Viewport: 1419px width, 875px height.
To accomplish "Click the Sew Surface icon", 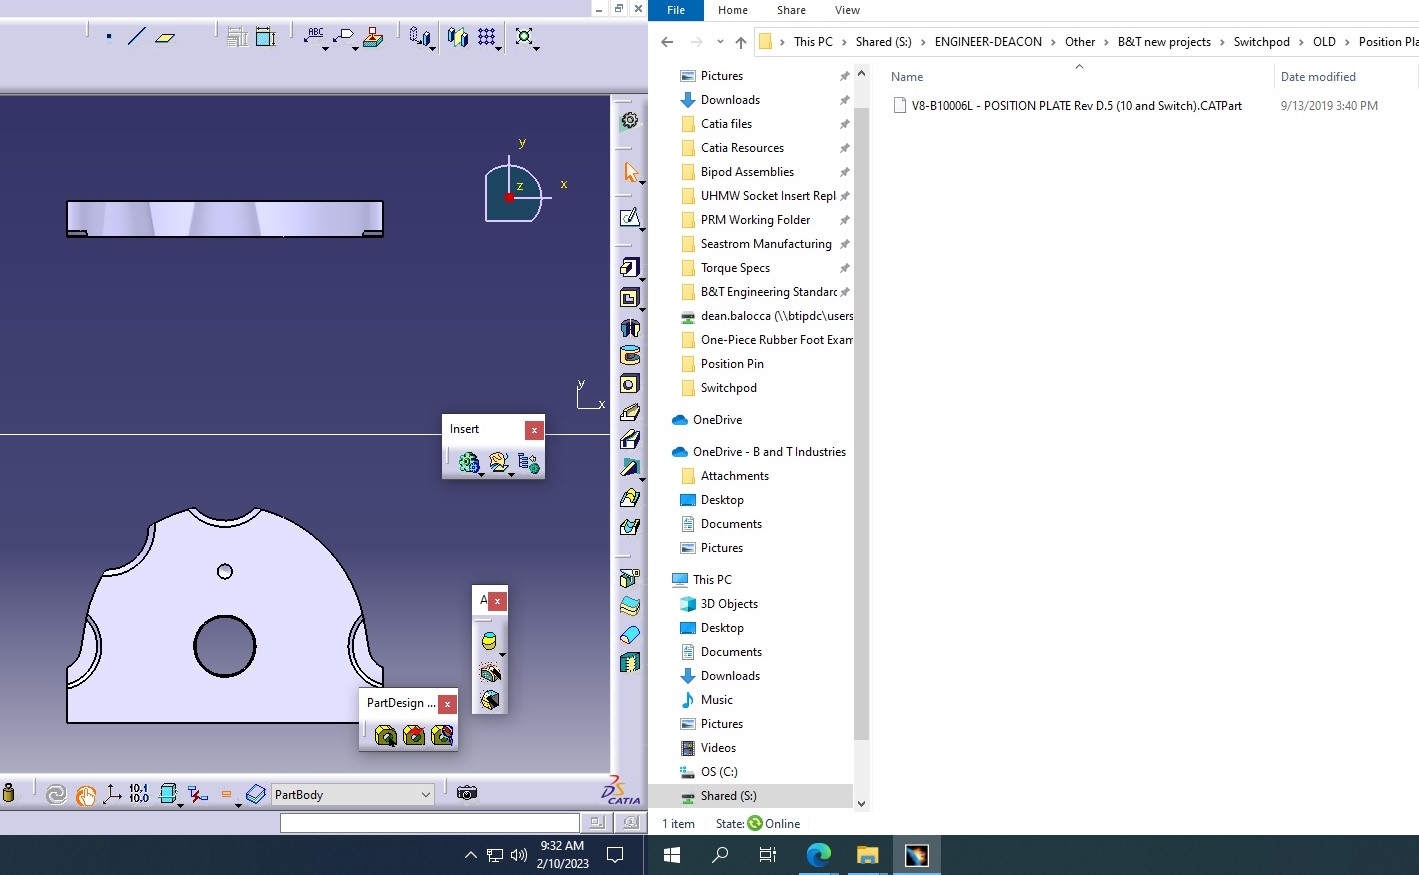I will 629,662.
